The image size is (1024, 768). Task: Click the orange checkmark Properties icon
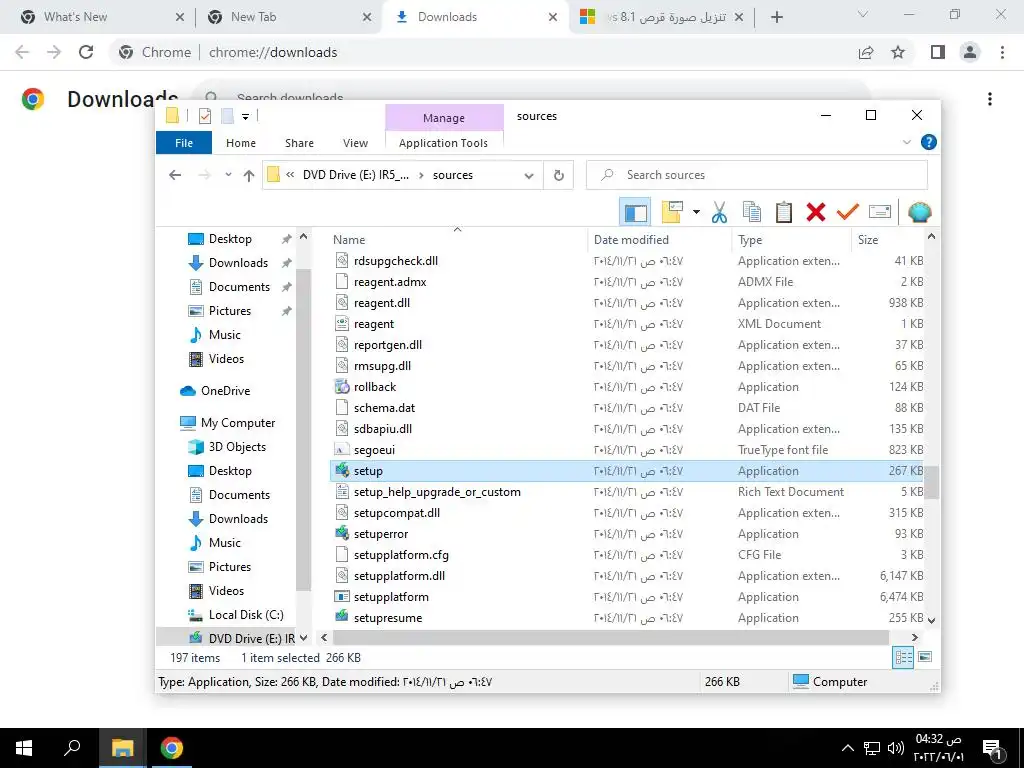click(848, 212)
